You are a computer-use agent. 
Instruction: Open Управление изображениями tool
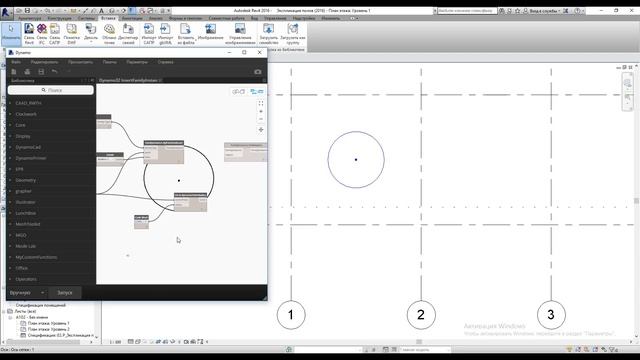click(240, 33)
